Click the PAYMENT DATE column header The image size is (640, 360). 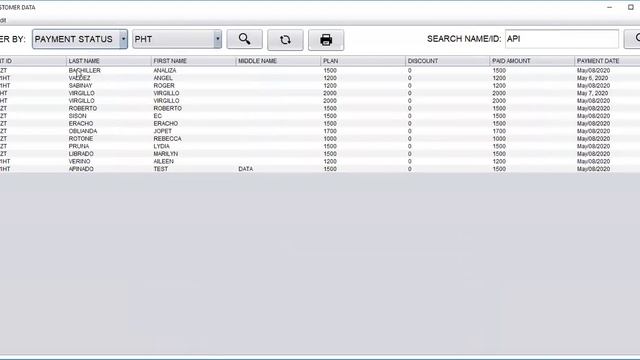(607, 61)
